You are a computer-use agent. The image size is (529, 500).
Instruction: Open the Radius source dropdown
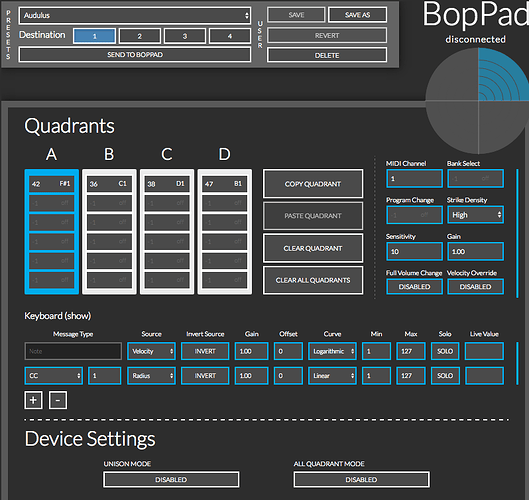(151, 376)
